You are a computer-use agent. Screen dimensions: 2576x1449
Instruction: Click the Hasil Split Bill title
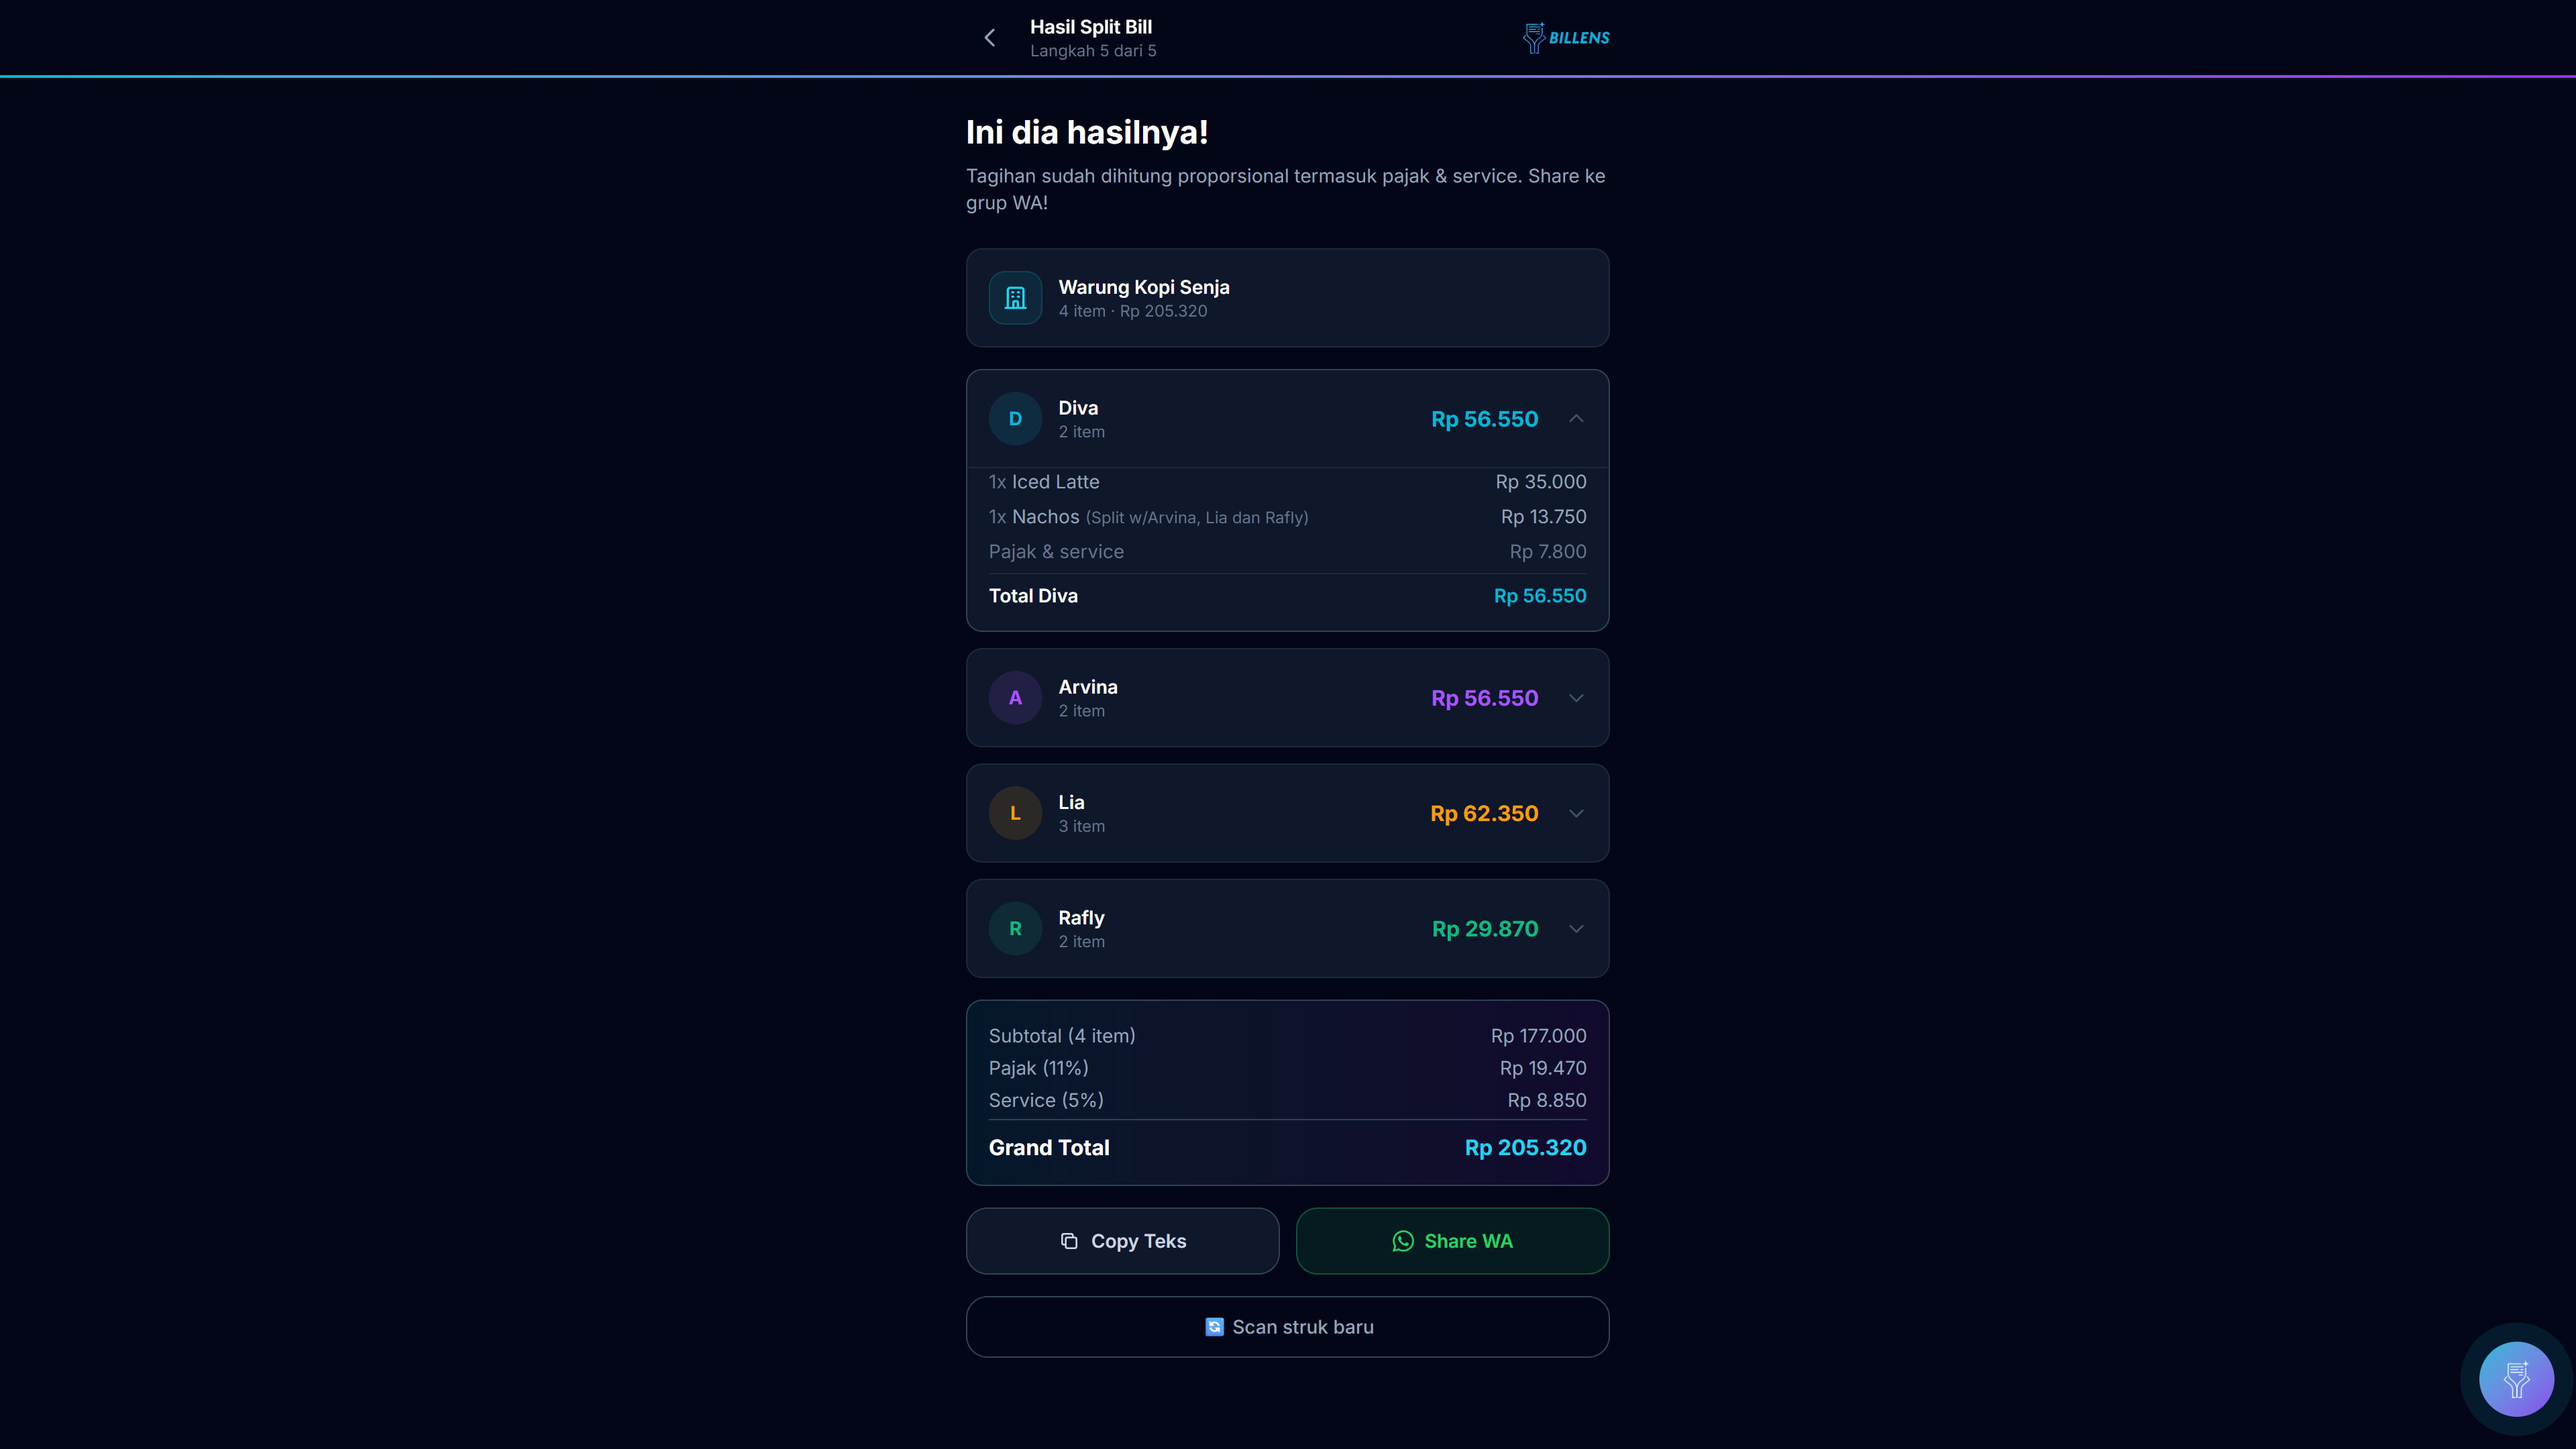[1091, 27]
